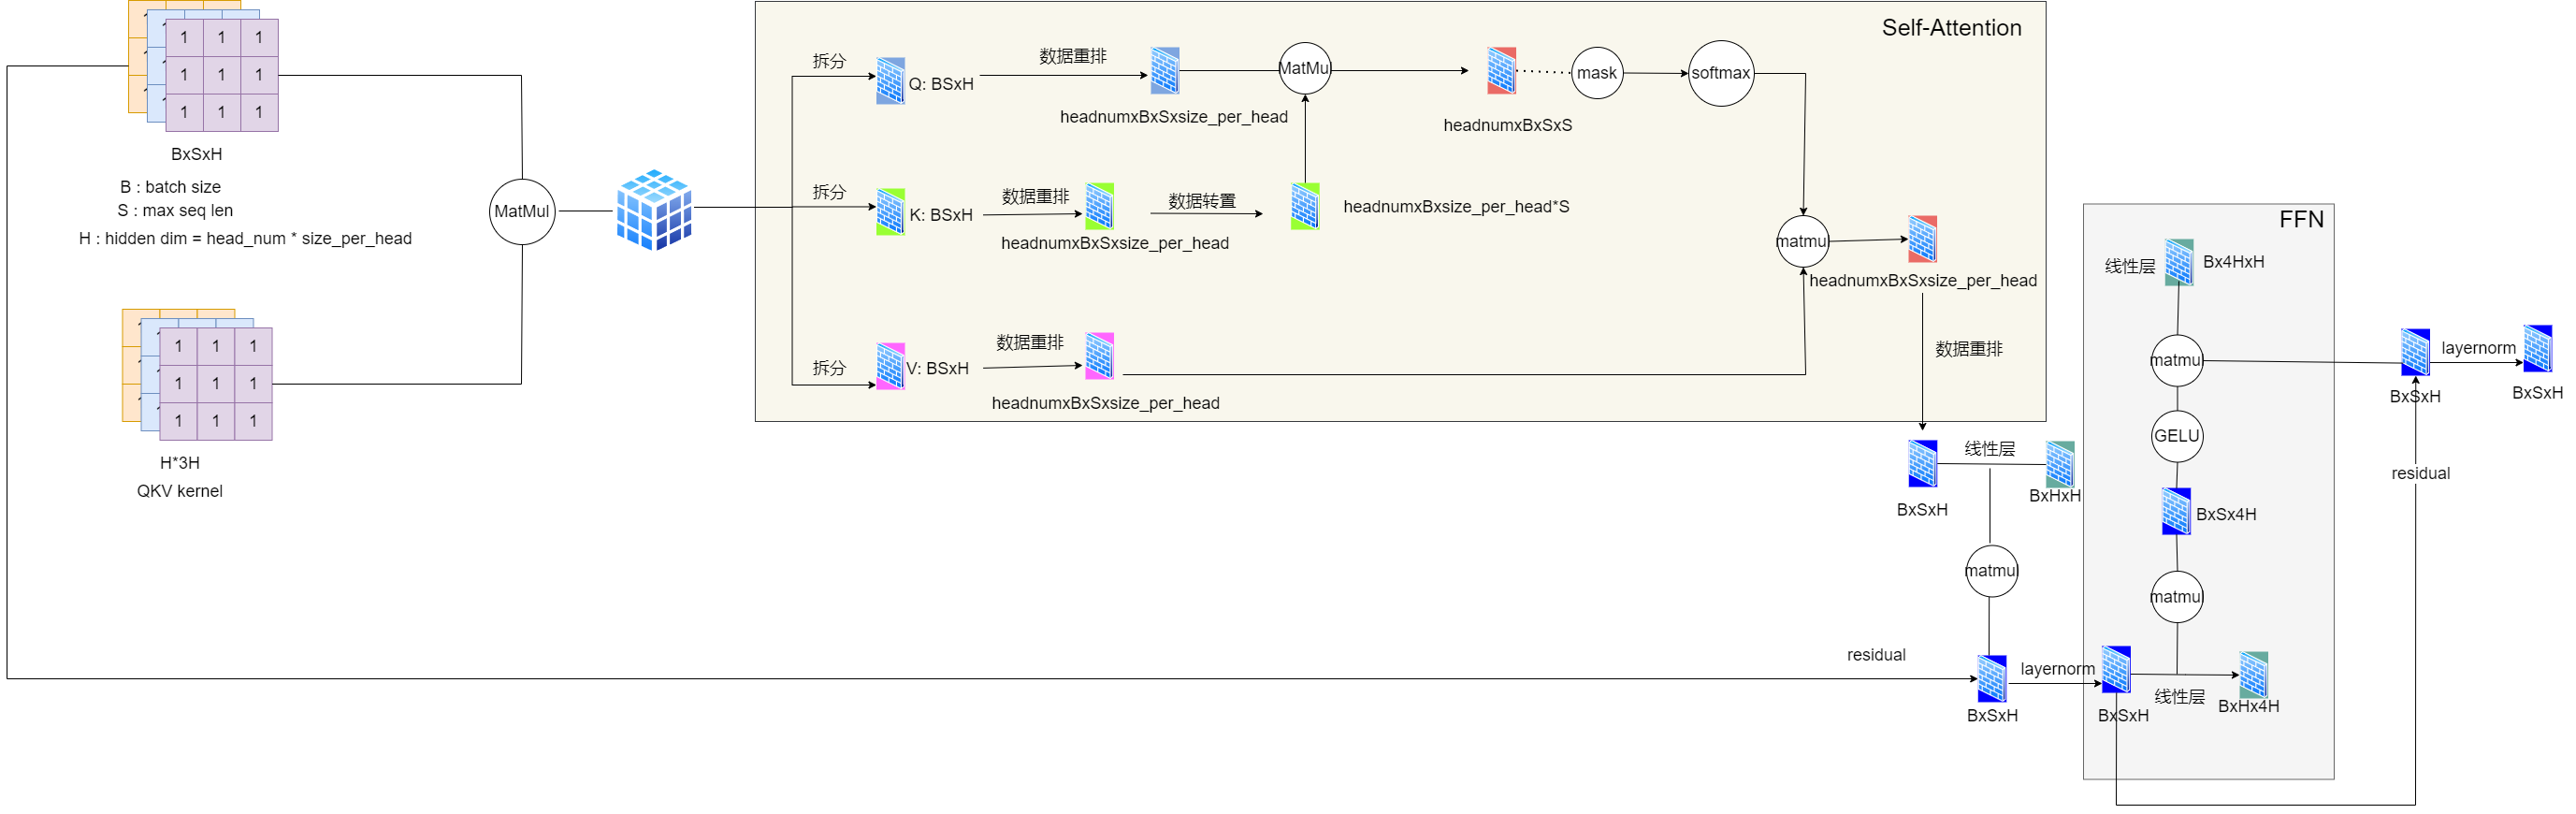Click the BxHxH teal tensor icon
Viewport: 2576px width, 814px height.
(2059, 464)
